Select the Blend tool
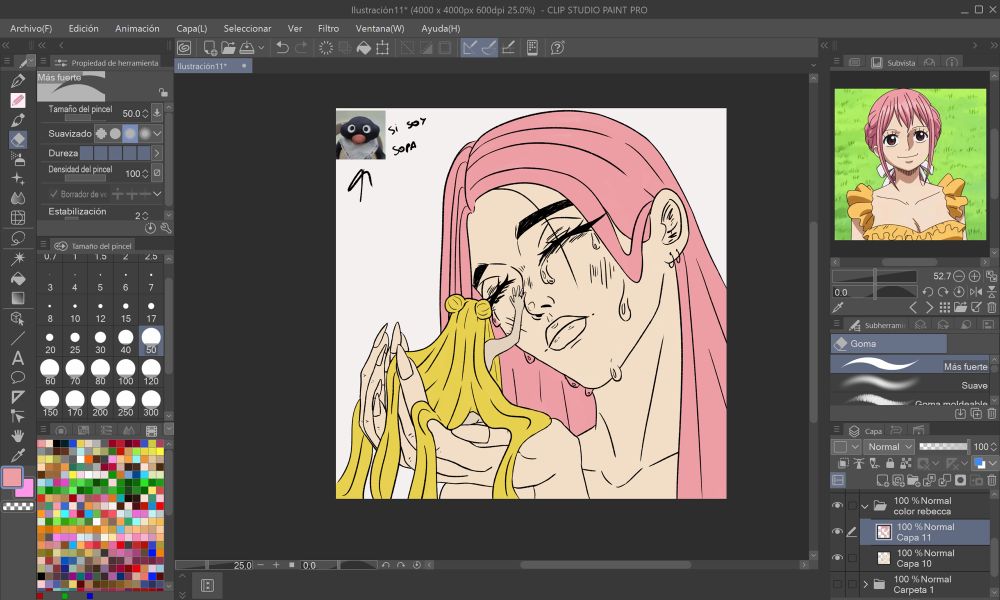Image resolution: width=1000 pixels, height=600 pixels. (x=18, y=198)
